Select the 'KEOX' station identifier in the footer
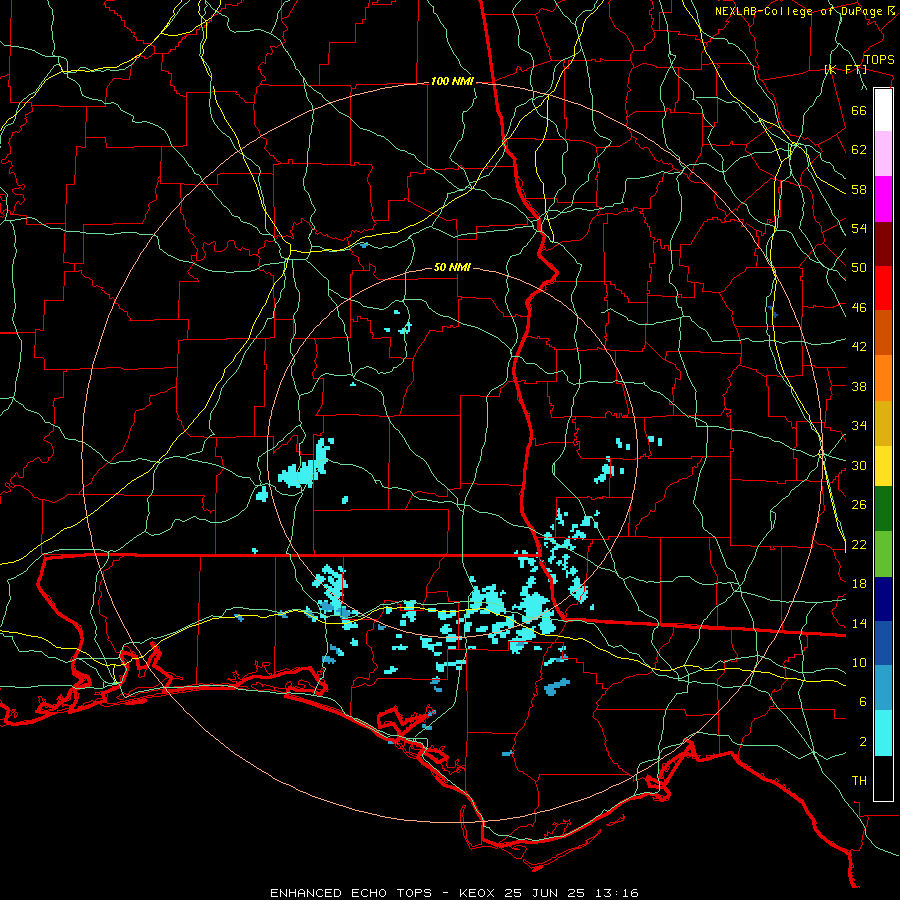 click(x=478, y=893)
